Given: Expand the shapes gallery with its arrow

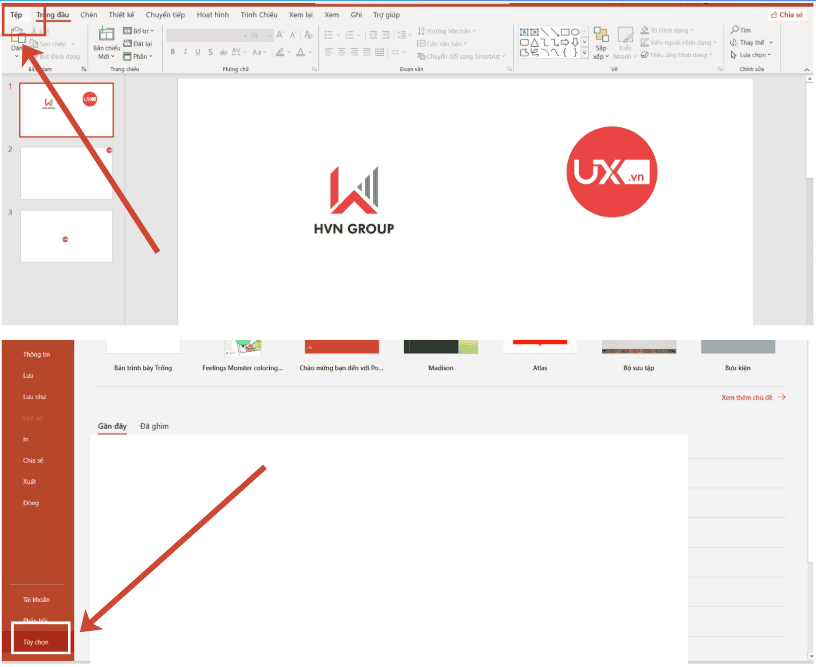Looking at the screenshot, I should pos(583,51).
